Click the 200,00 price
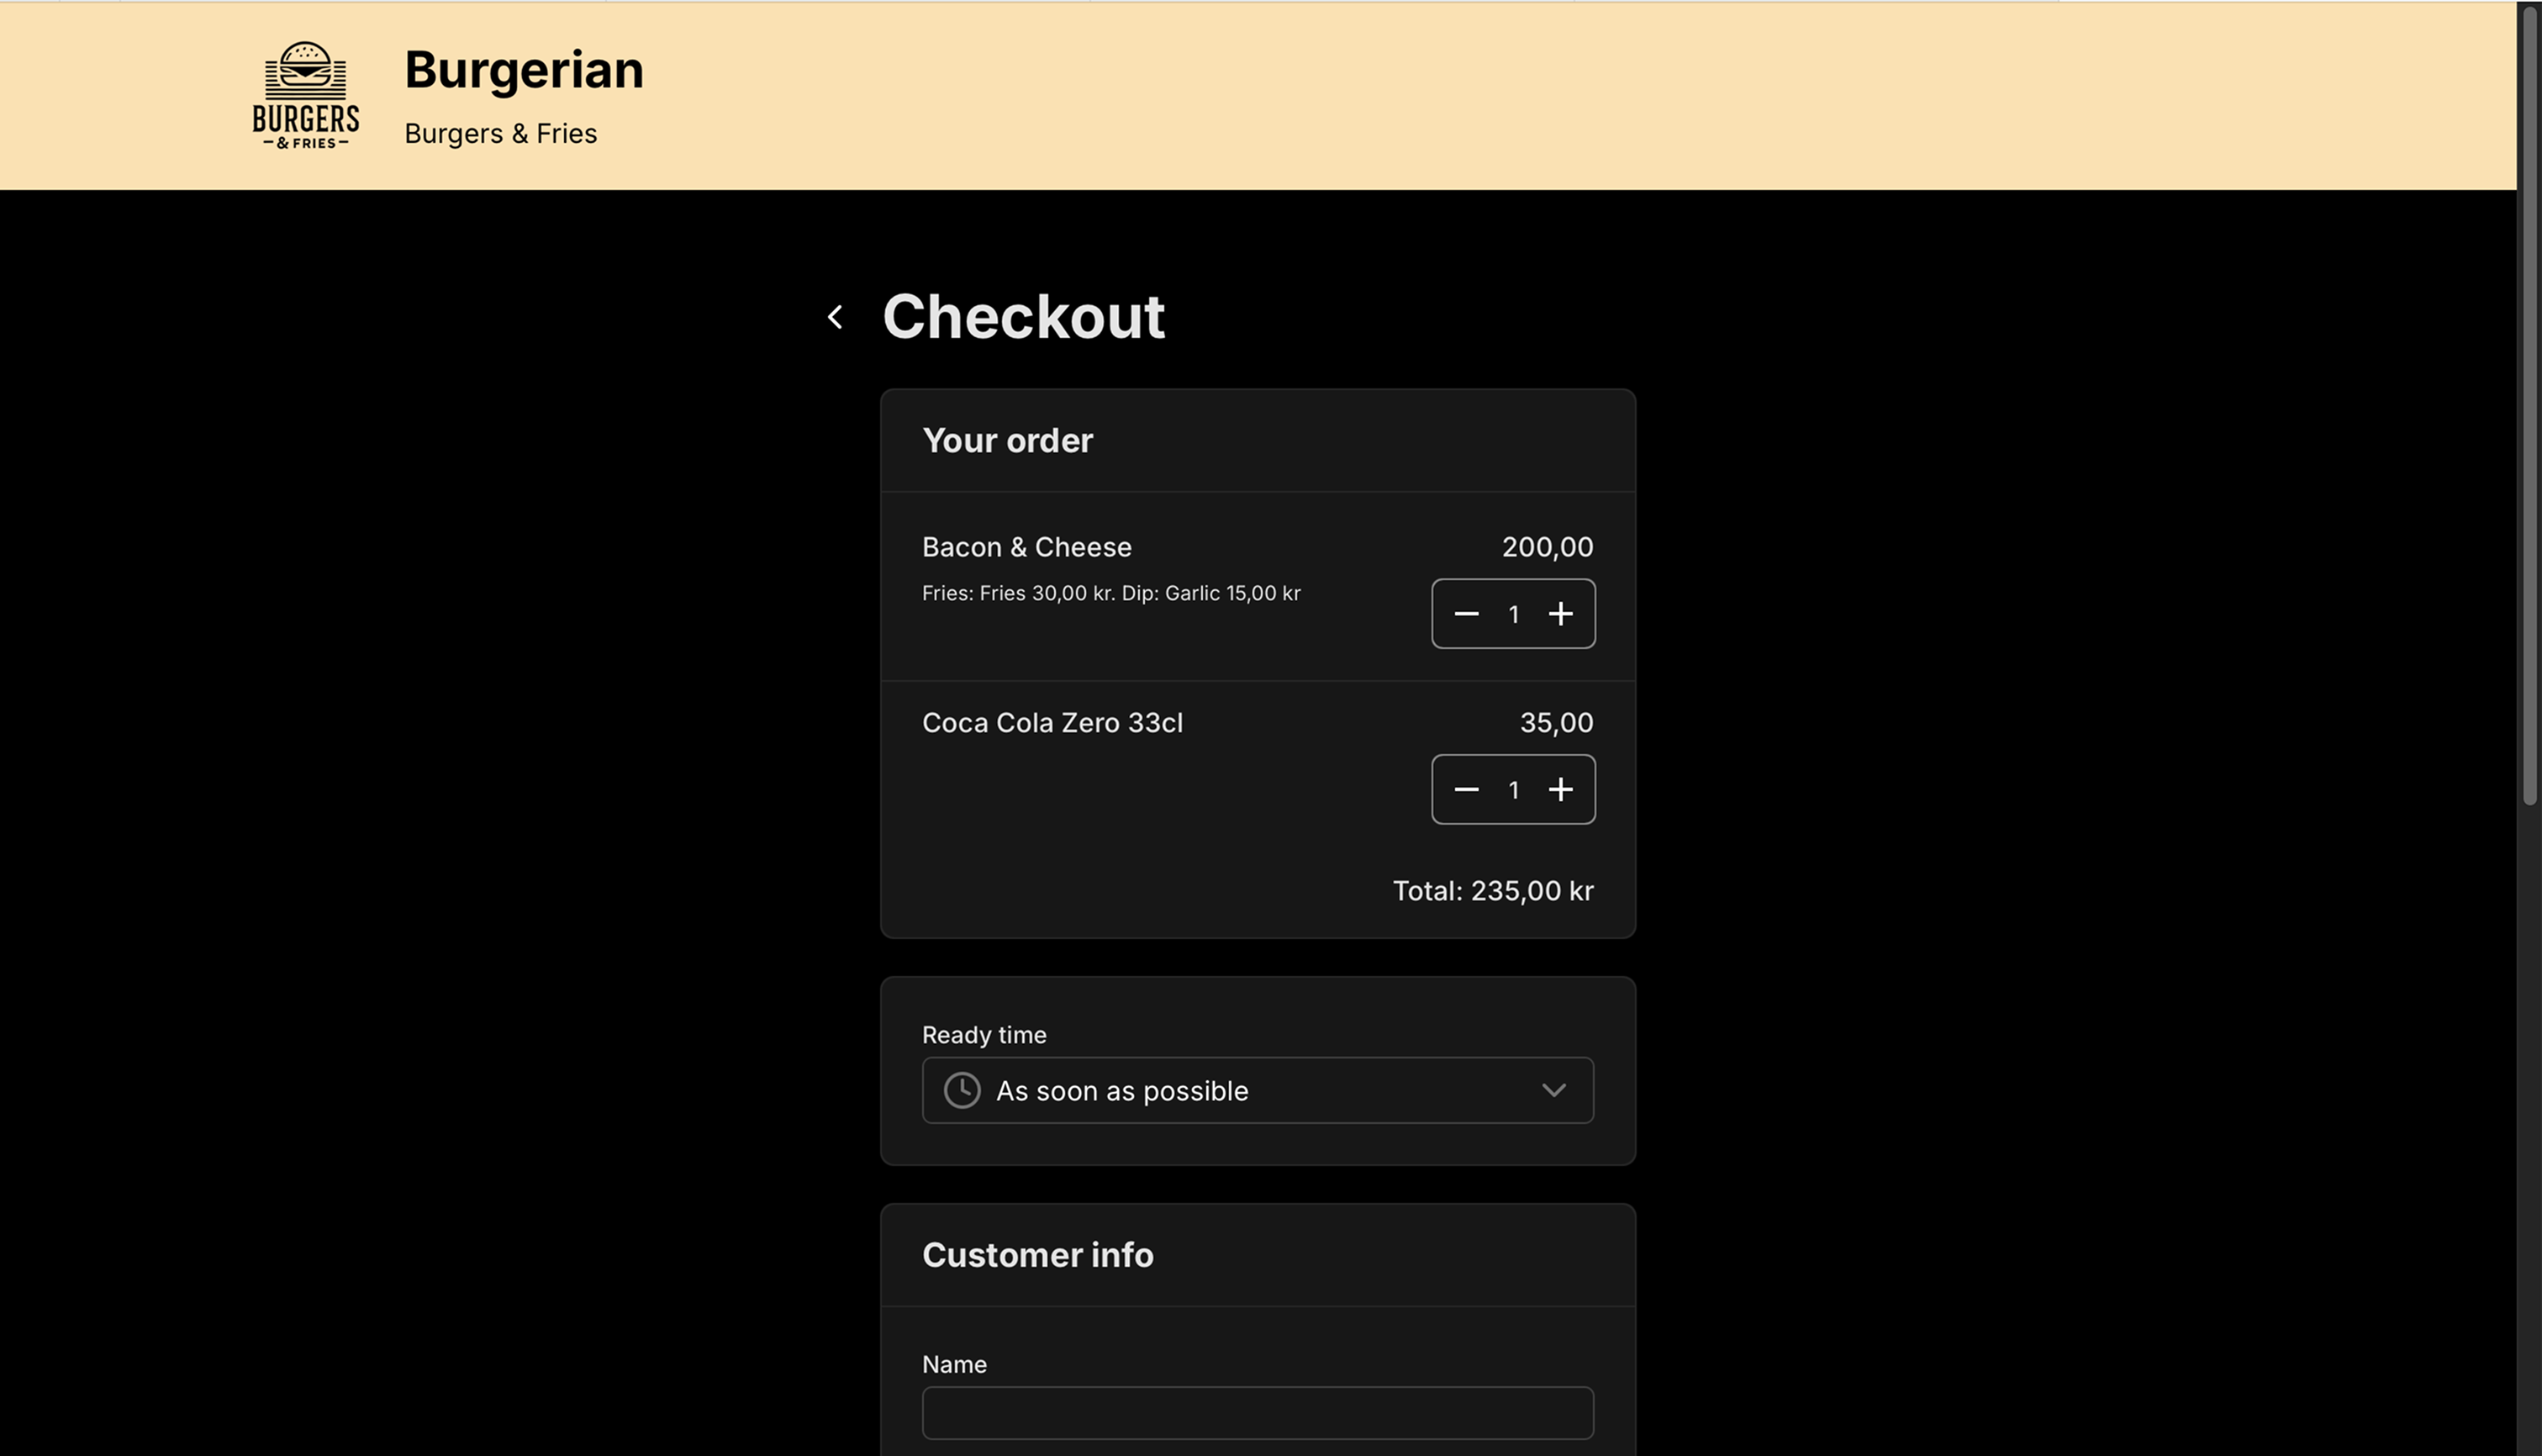Screen dimensions: 2542x1456 (x=1547, y=547)
